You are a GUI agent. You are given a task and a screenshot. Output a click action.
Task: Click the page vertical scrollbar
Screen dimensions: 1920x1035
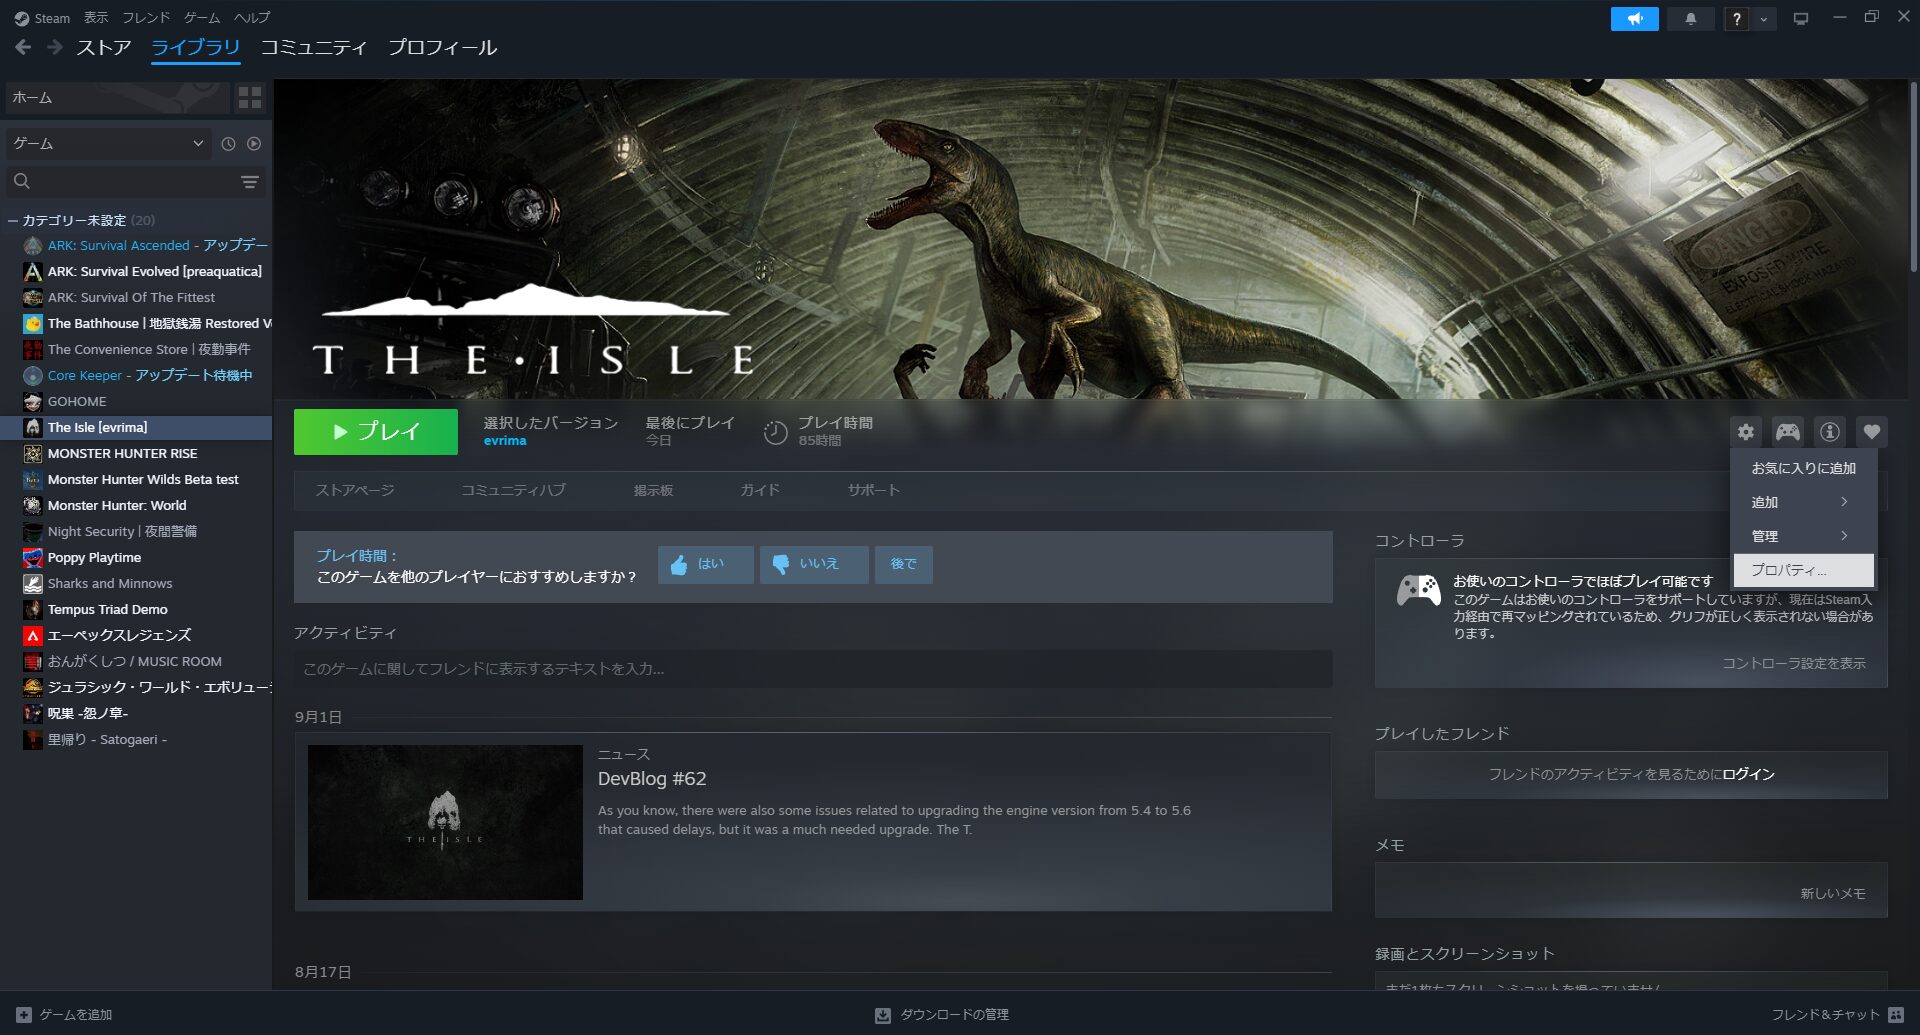1913,175
